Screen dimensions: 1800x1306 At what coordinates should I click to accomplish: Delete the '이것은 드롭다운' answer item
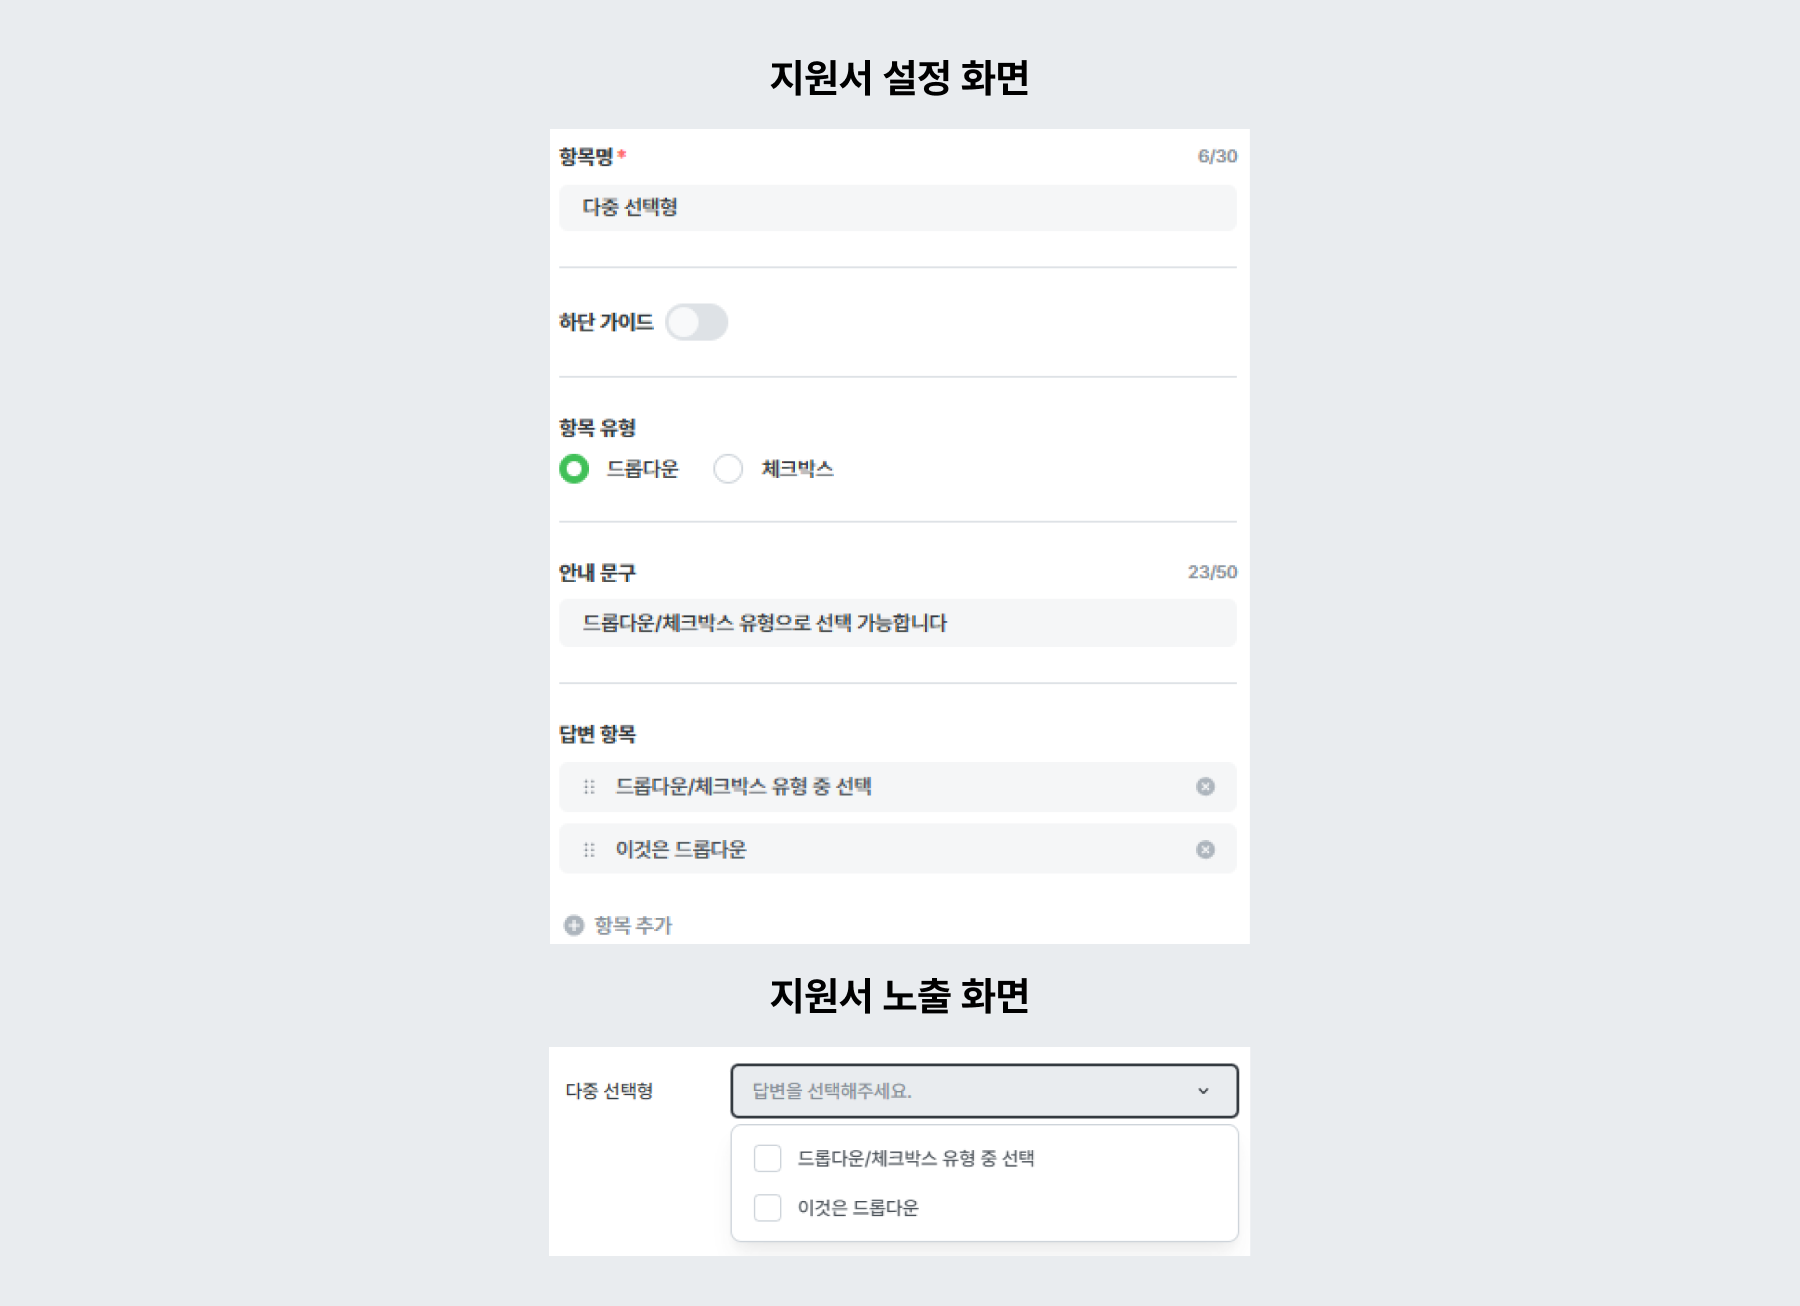point(1205,849)
